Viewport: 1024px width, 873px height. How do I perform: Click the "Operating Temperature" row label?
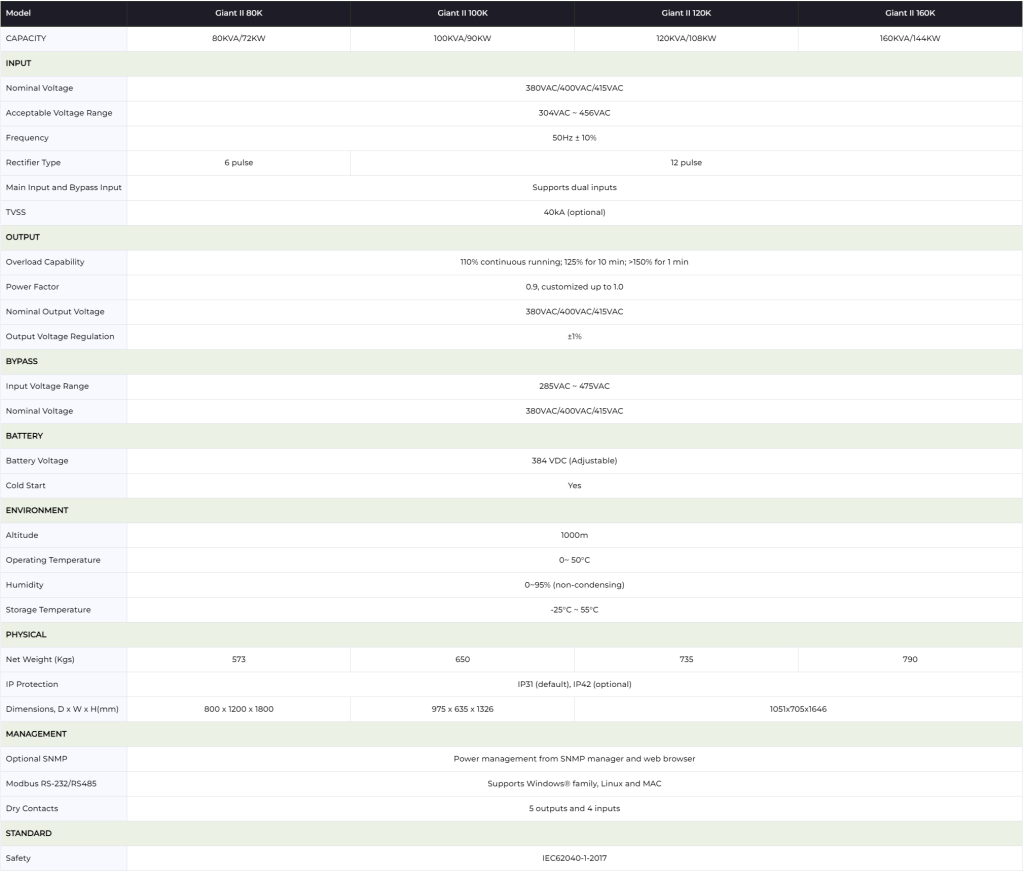click(53, 560)
